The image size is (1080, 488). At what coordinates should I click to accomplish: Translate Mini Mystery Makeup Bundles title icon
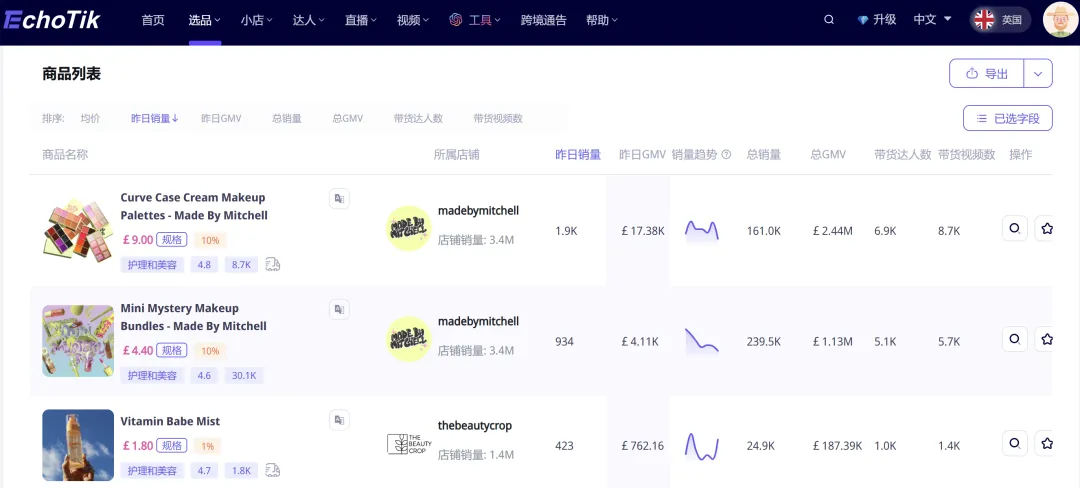pos(339,310)
